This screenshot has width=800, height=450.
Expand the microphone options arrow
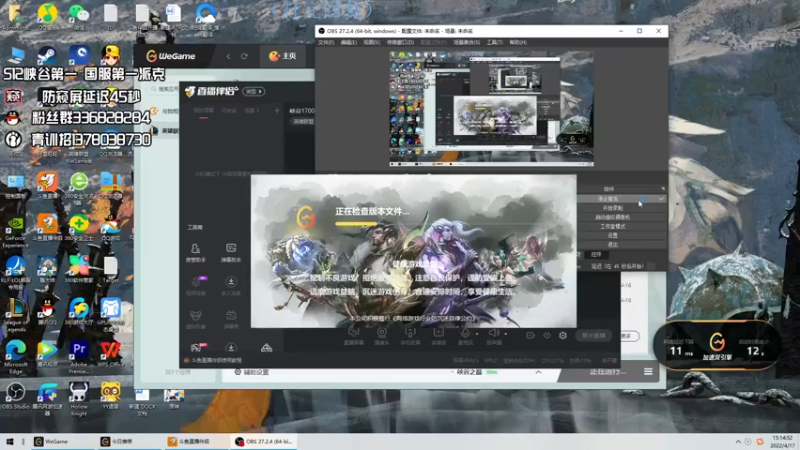[x=477, y=334]
